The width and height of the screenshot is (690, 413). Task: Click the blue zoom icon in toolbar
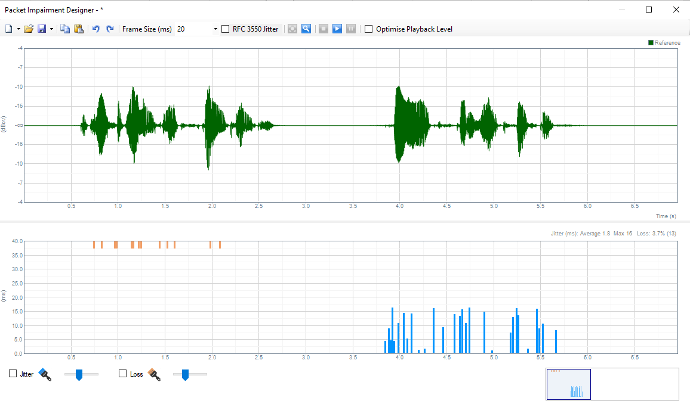click(x=306, y=29)
